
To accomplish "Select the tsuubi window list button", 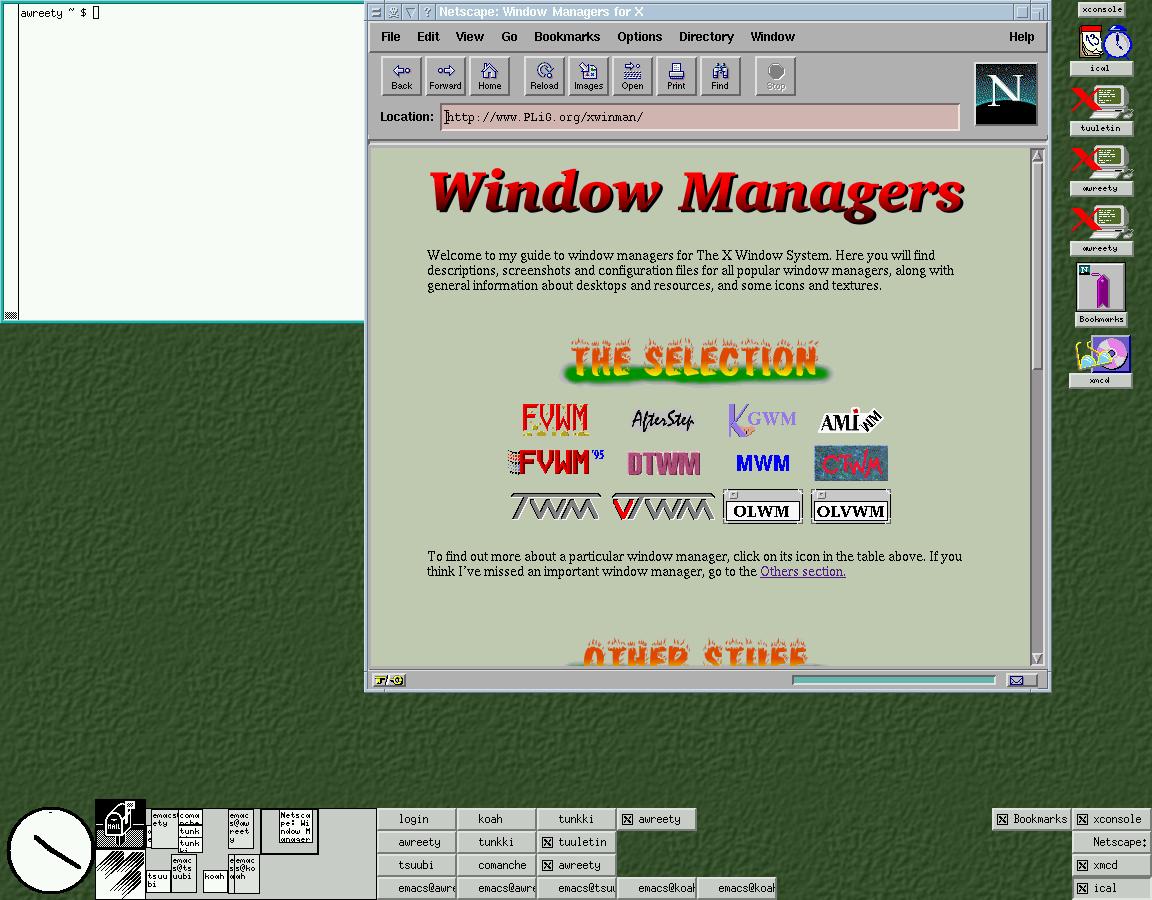I will [416, 865].
